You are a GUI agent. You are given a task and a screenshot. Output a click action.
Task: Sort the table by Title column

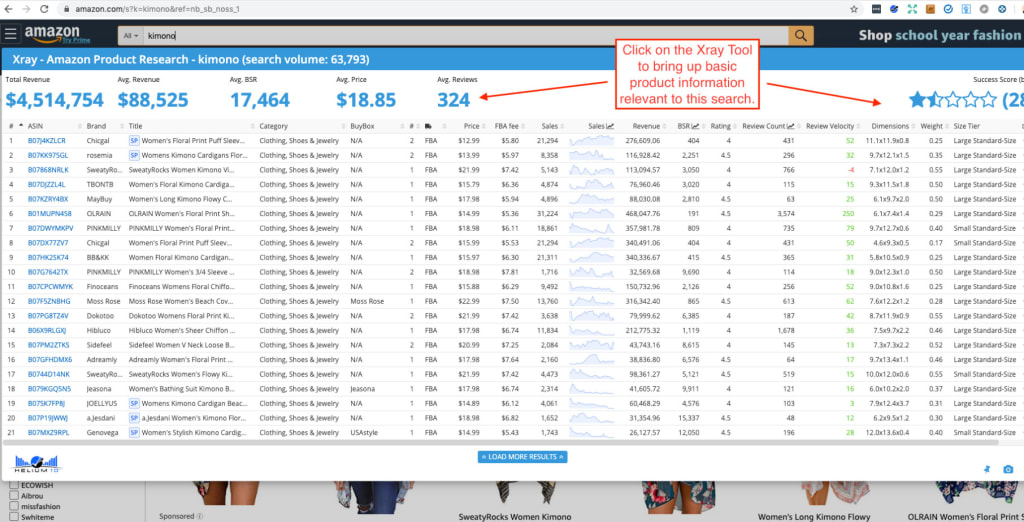pyautogui.click(x=135, y=126)
